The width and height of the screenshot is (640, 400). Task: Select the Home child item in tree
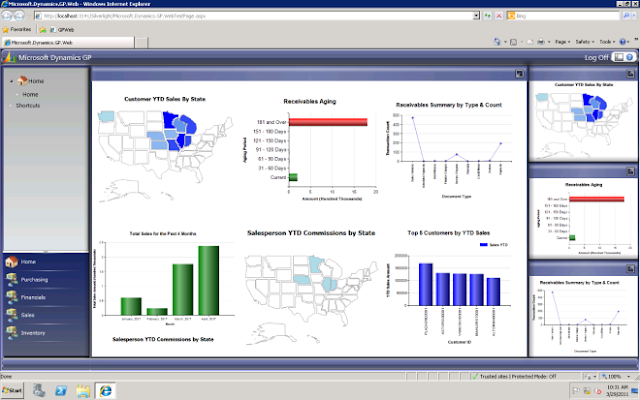[30, 94]
